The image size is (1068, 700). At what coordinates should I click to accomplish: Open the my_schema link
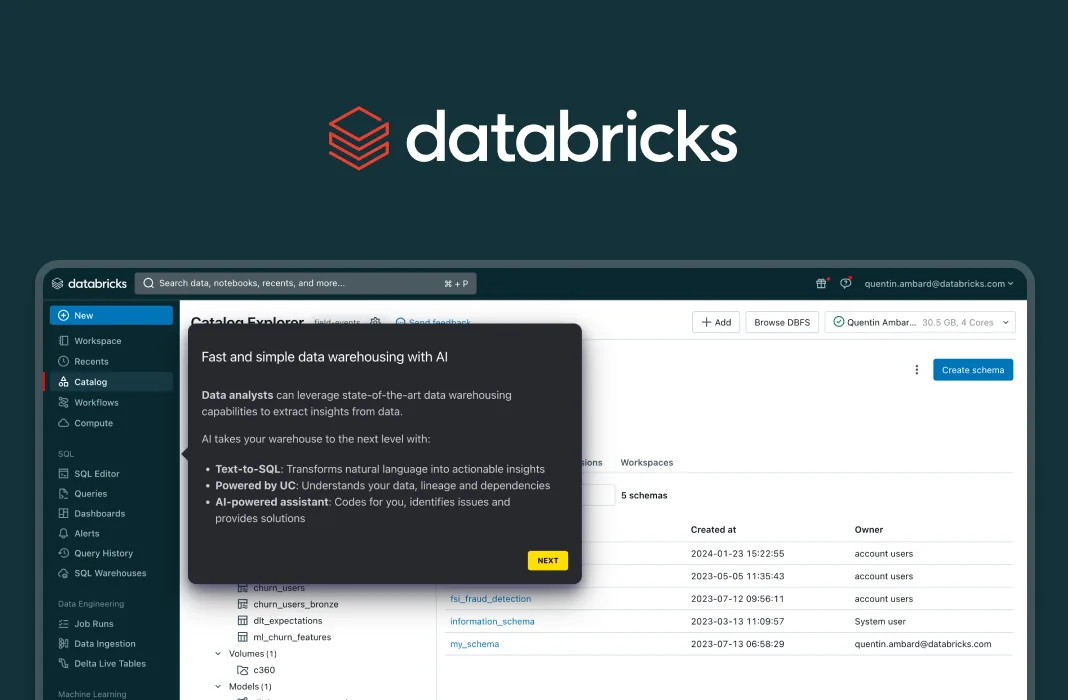point(475,643)
